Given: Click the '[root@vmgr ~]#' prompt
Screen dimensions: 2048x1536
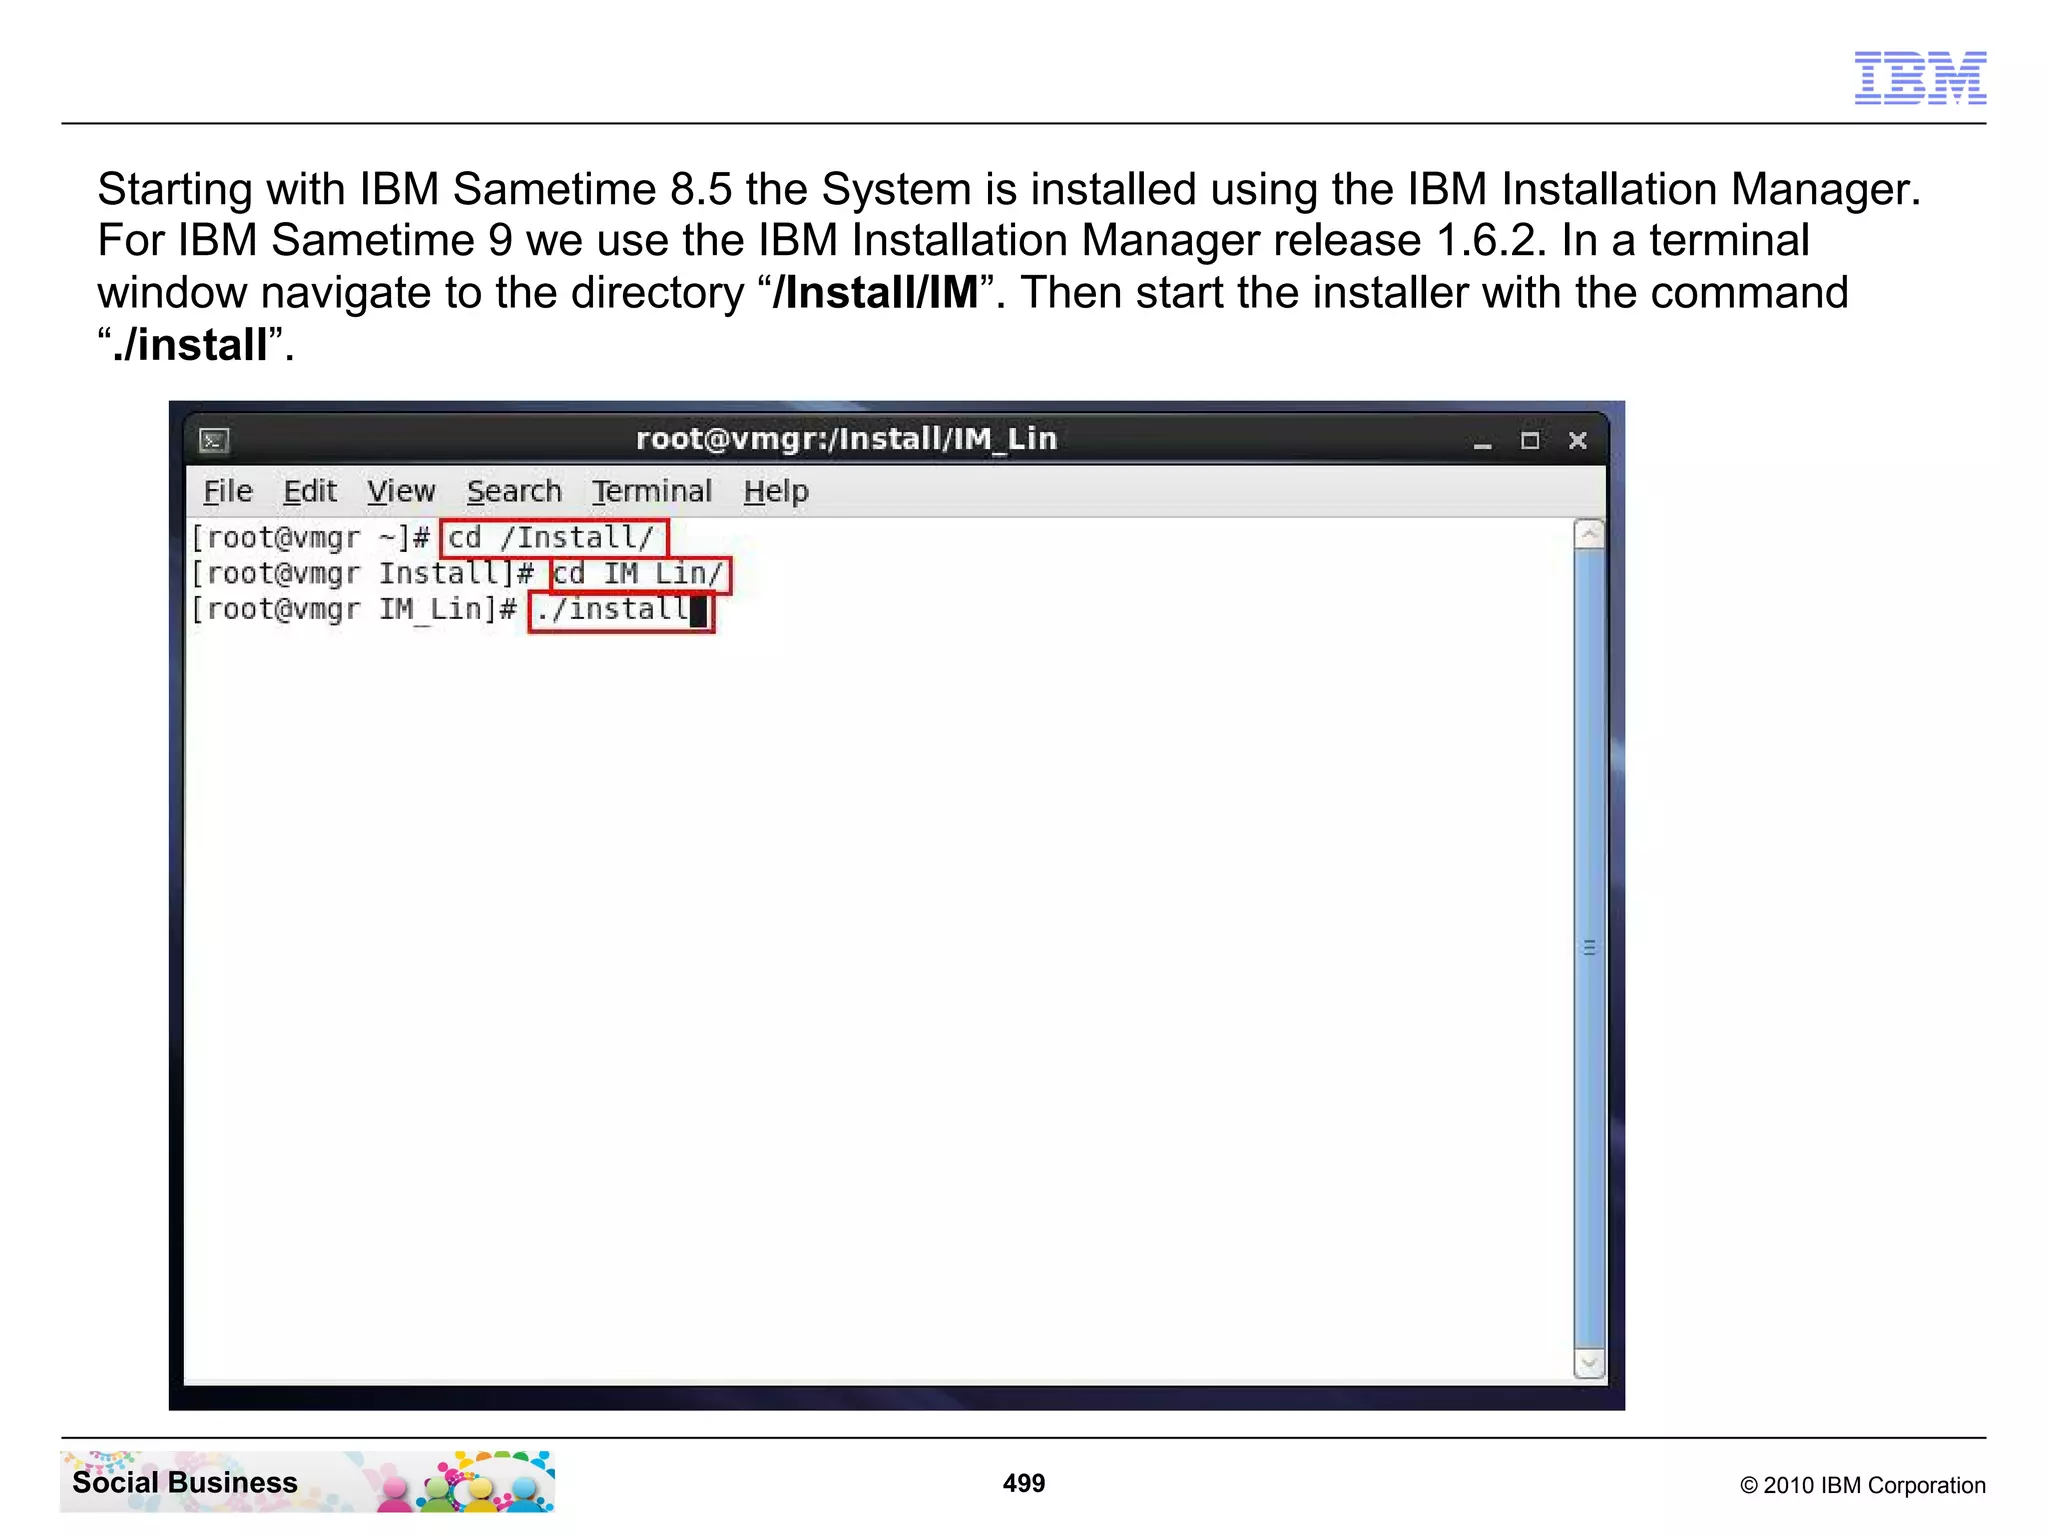Looking at the screenshot, I should pyautogui.click(x=311, y=538).
